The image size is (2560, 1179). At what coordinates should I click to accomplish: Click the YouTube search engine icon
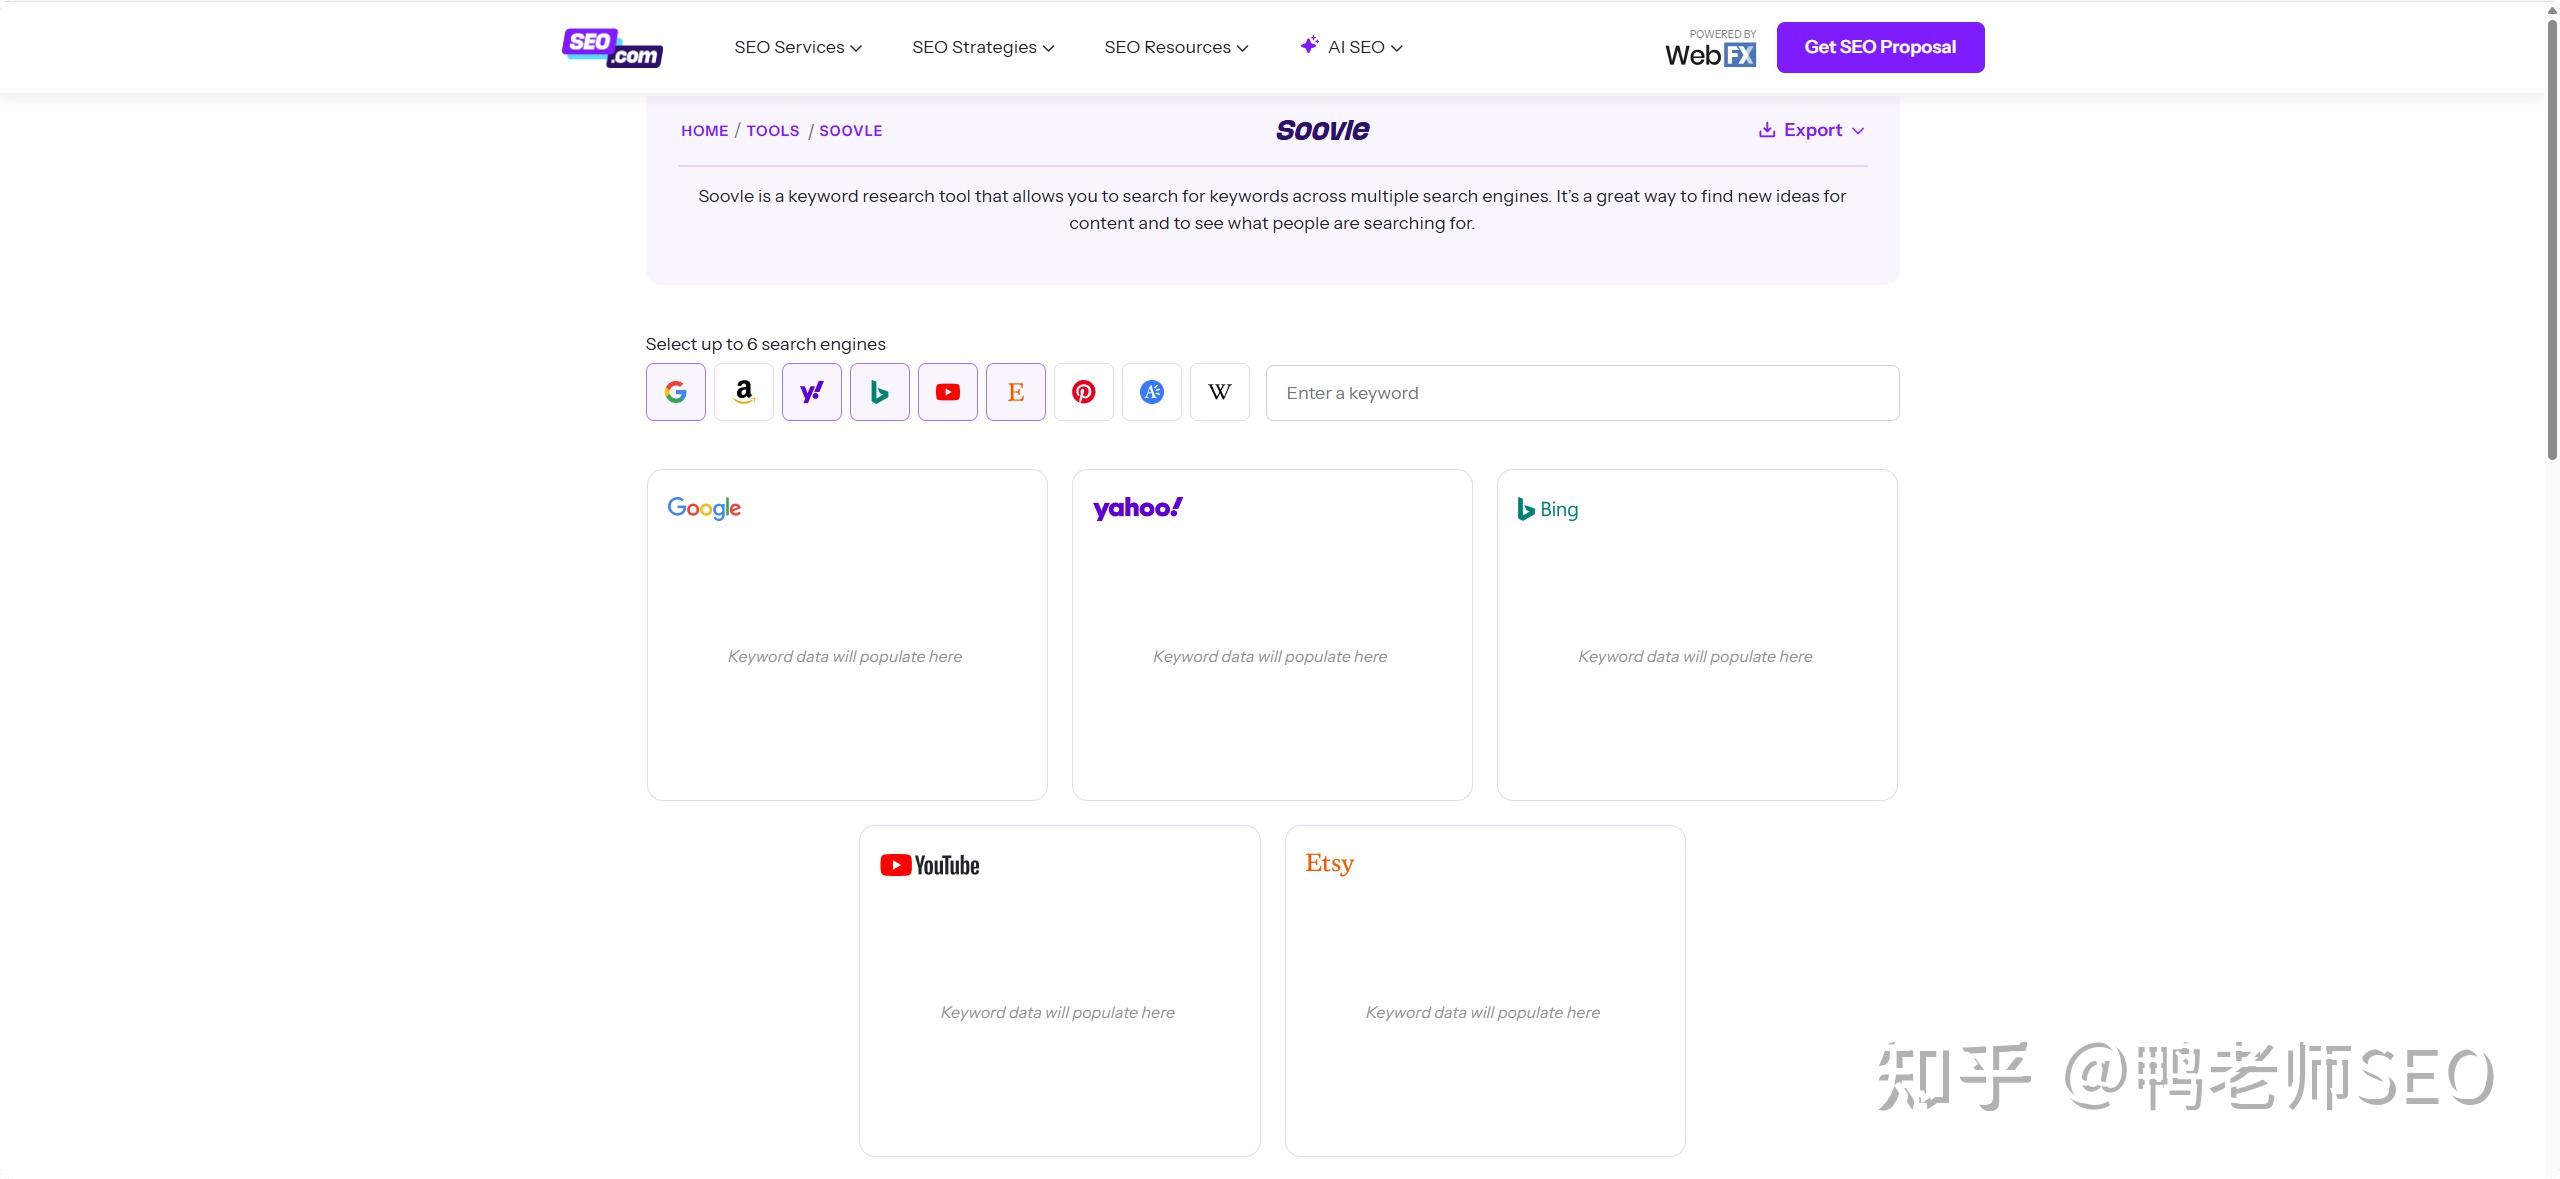[x=947, y=392]
